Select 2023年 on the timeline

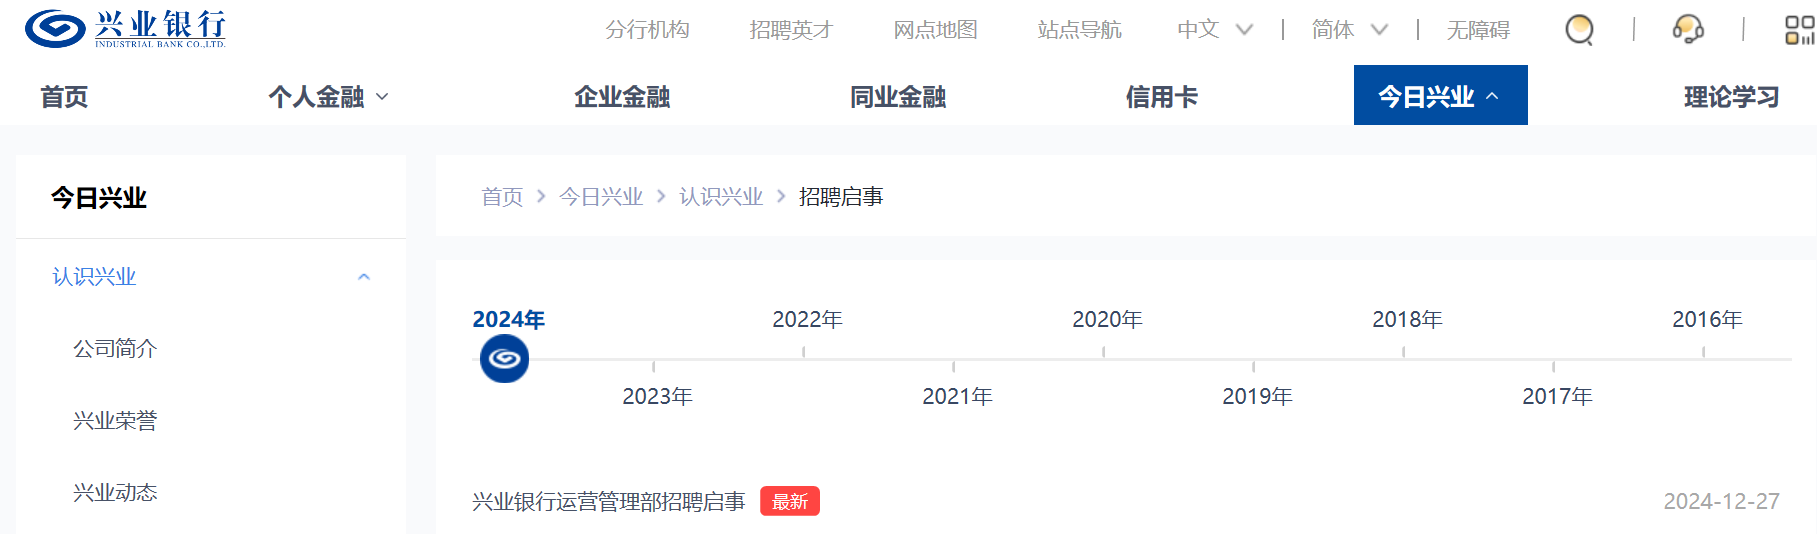[657, 397]
